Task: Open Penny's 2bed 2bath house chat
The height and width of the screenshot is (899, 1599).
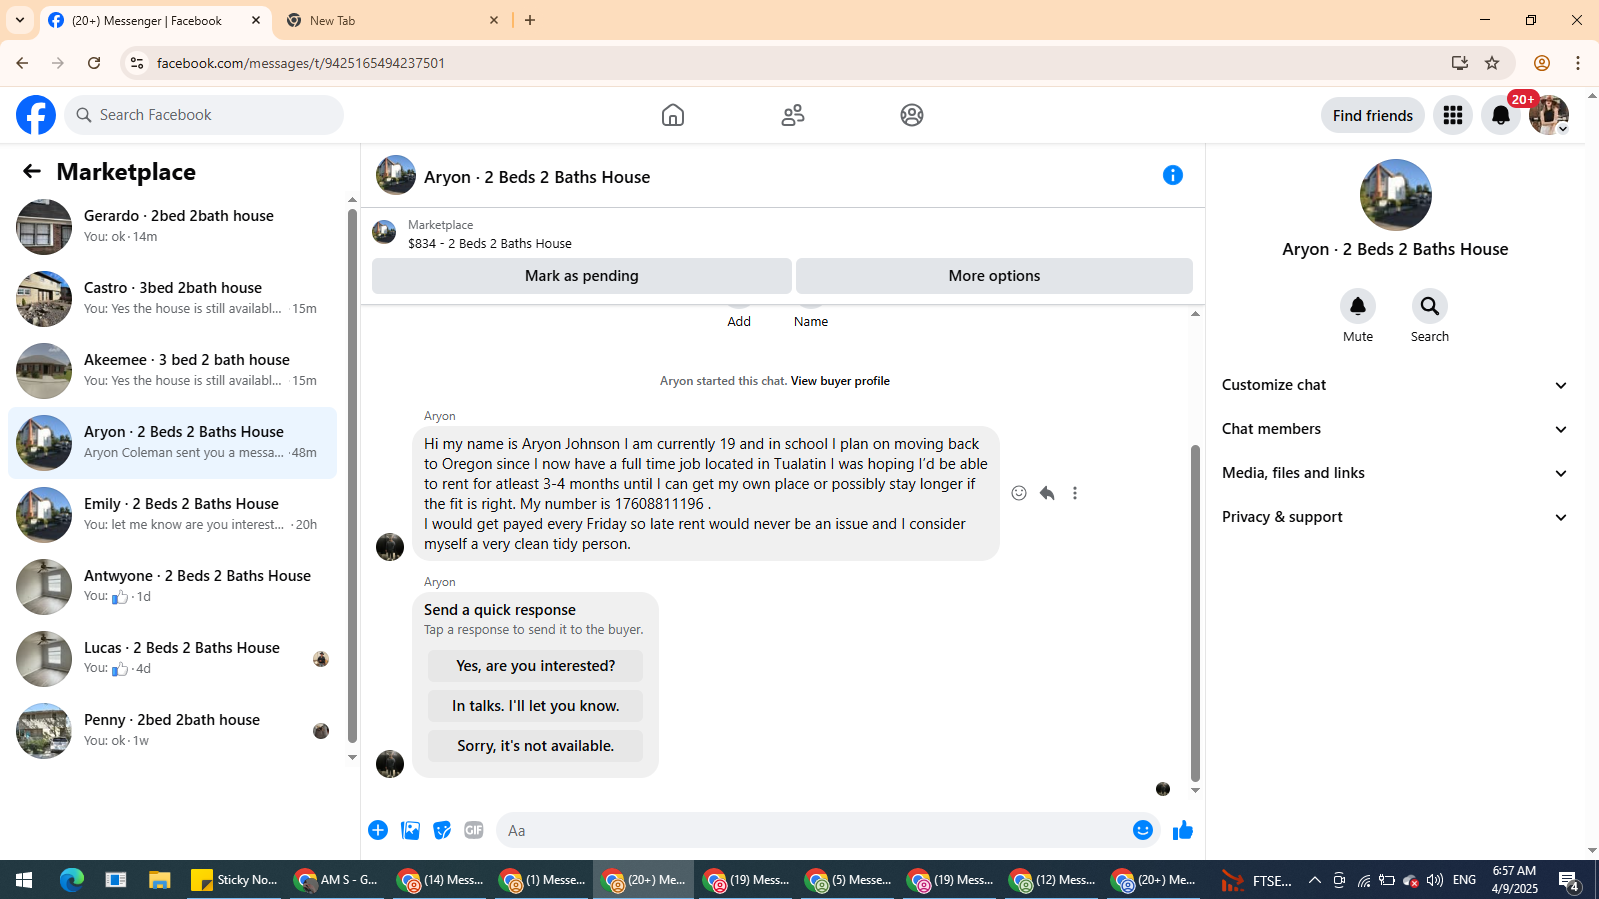Action: point(173,731)
